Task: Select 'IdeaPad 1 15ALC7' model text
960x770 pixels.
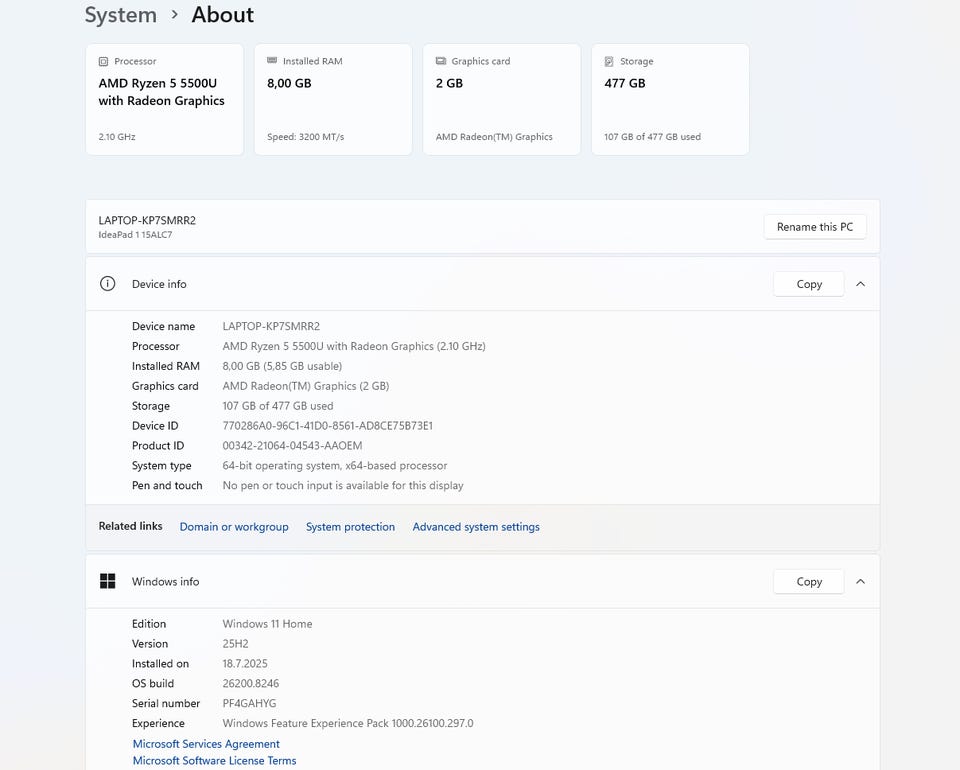Action: [x=135, y=234]
